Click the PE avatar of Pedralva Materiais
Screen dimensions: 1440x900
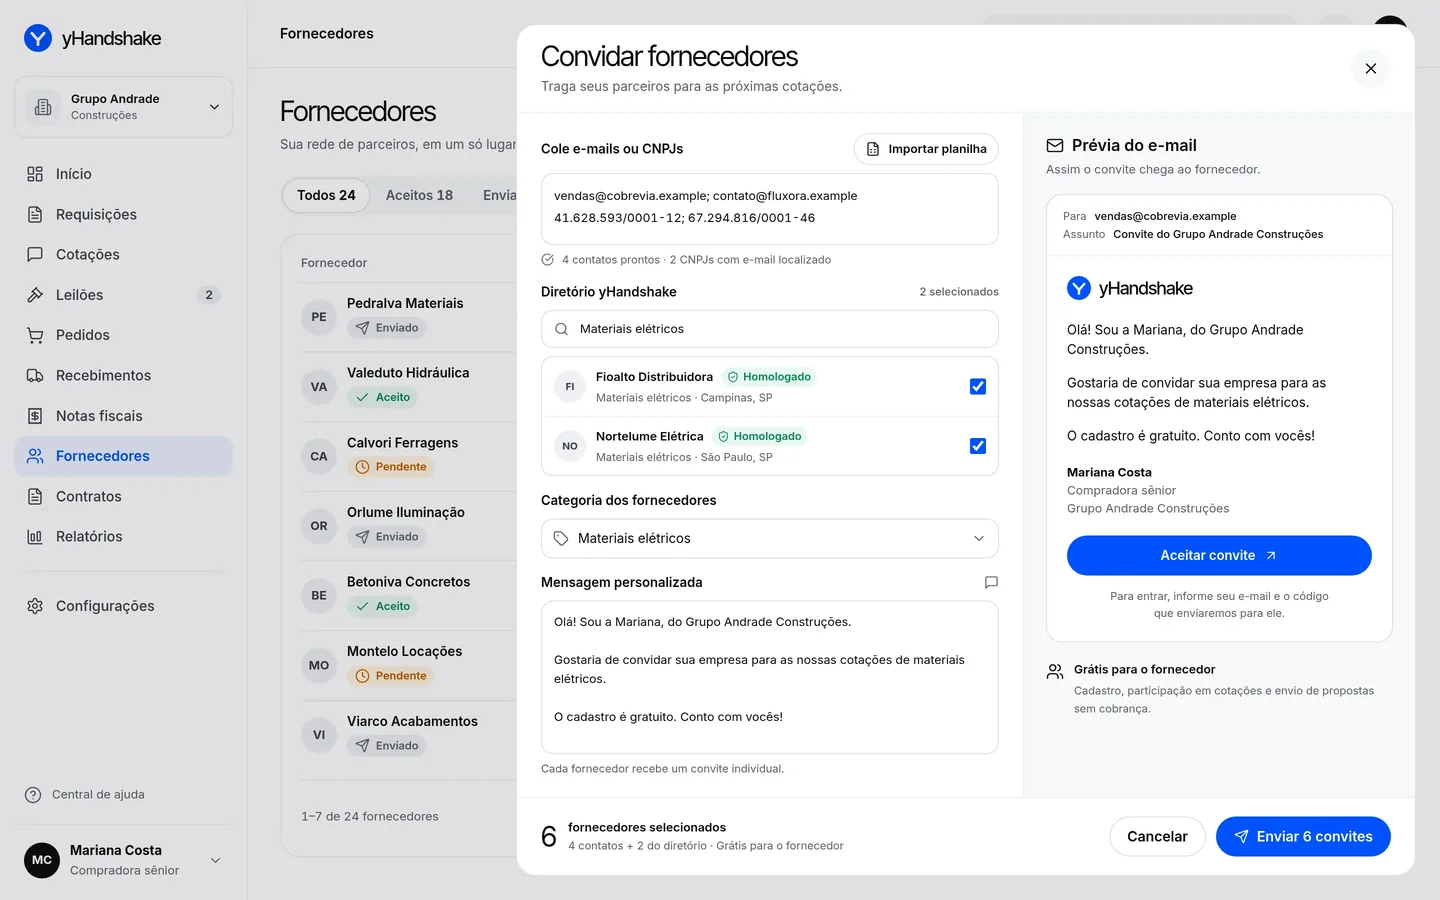319,317
